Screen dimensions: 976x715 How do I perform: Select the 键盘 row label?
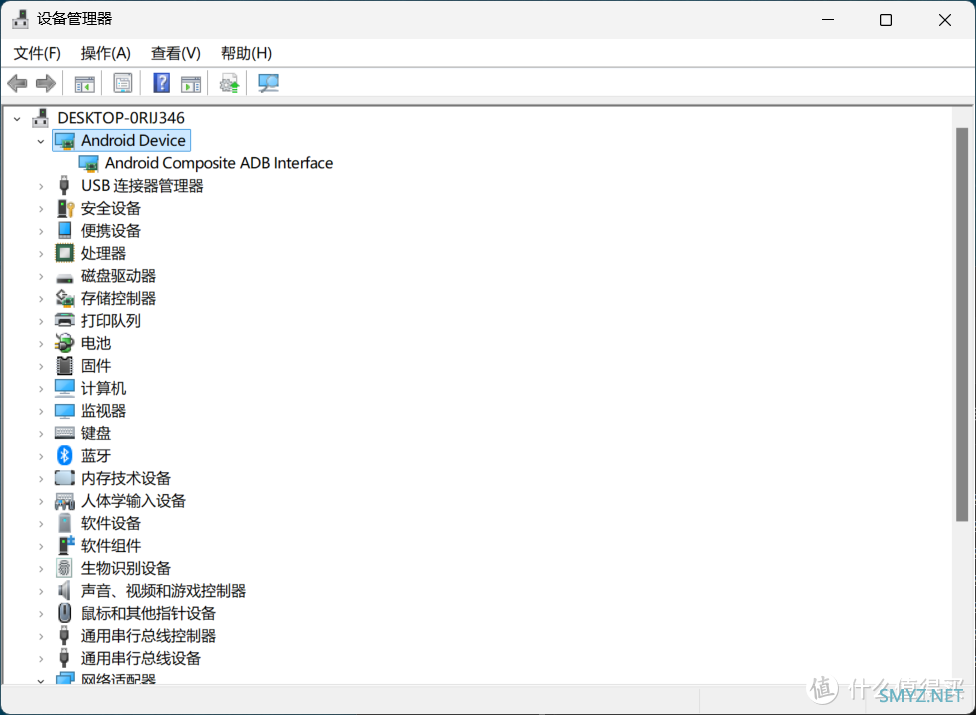pyautogui.click(x=96, y=433)
